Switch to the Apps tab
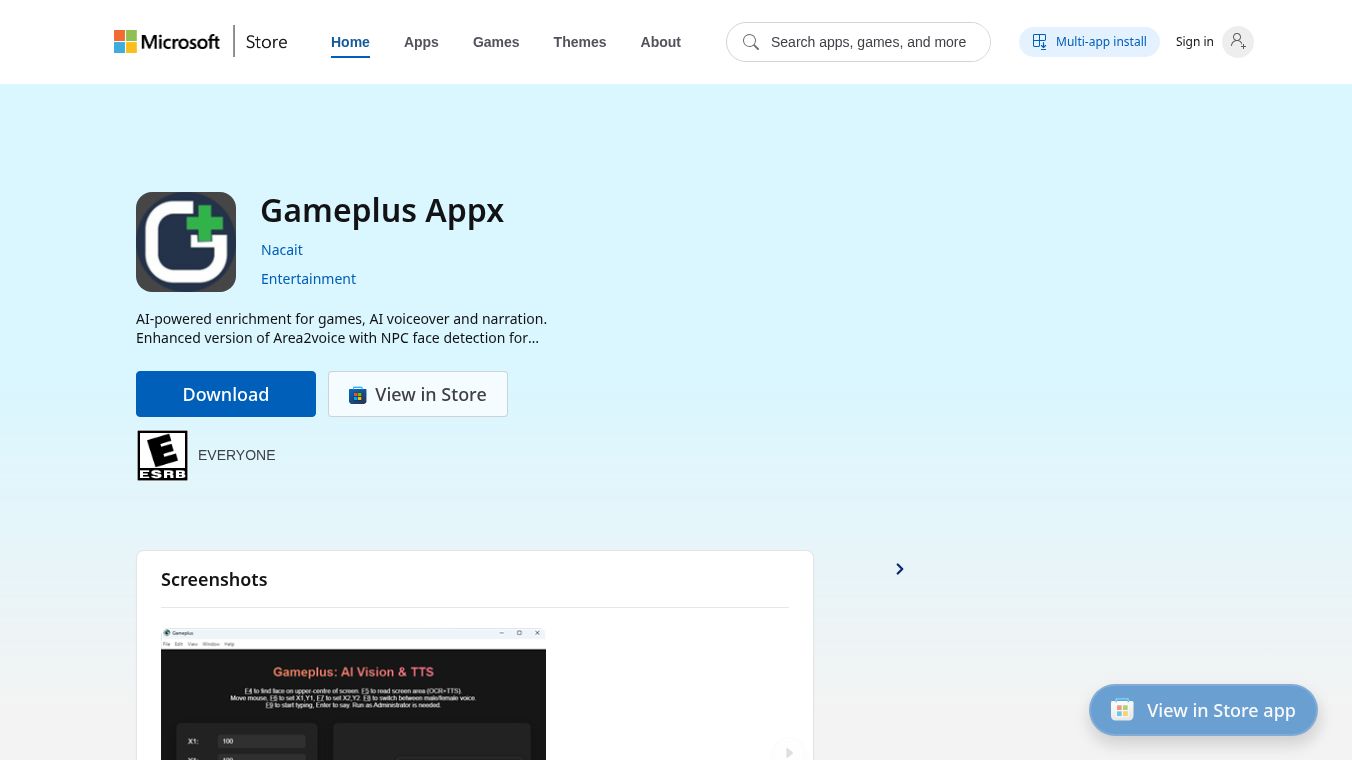 click(x=421, y=42)
